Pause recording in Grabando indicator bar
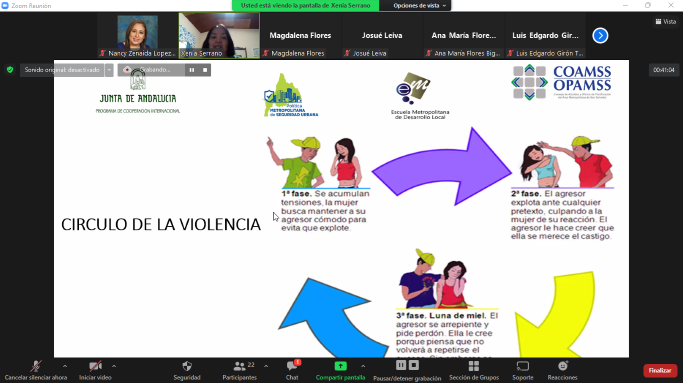Image resolution: width=683 pixels, height=383 pixels. (192, 70)
